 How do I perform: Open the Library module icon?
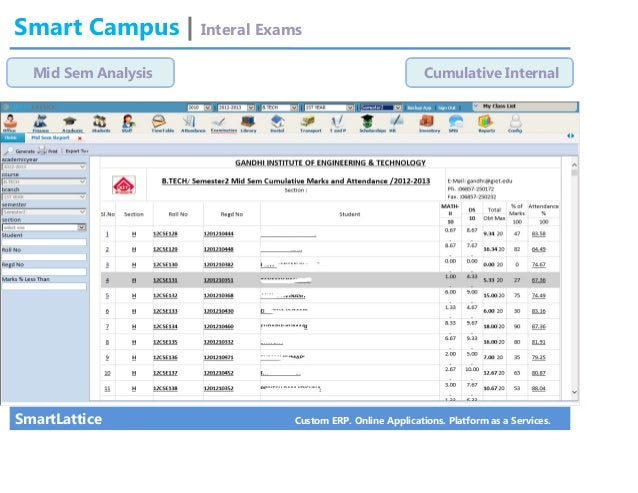coord(248,123)
